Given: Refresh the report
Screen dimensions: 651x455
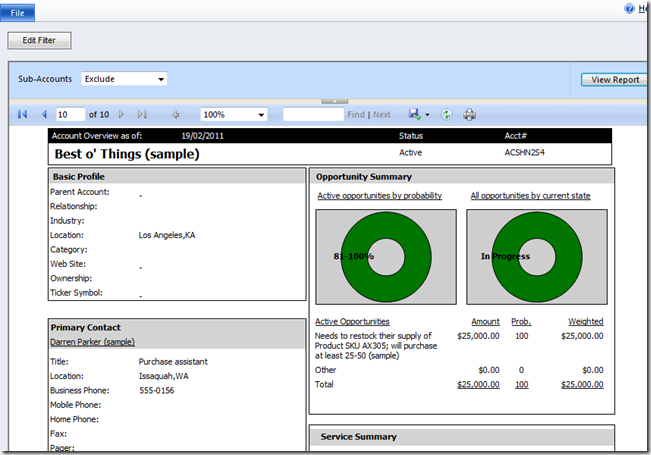Looking at the screenshot, I should [447, 115].
